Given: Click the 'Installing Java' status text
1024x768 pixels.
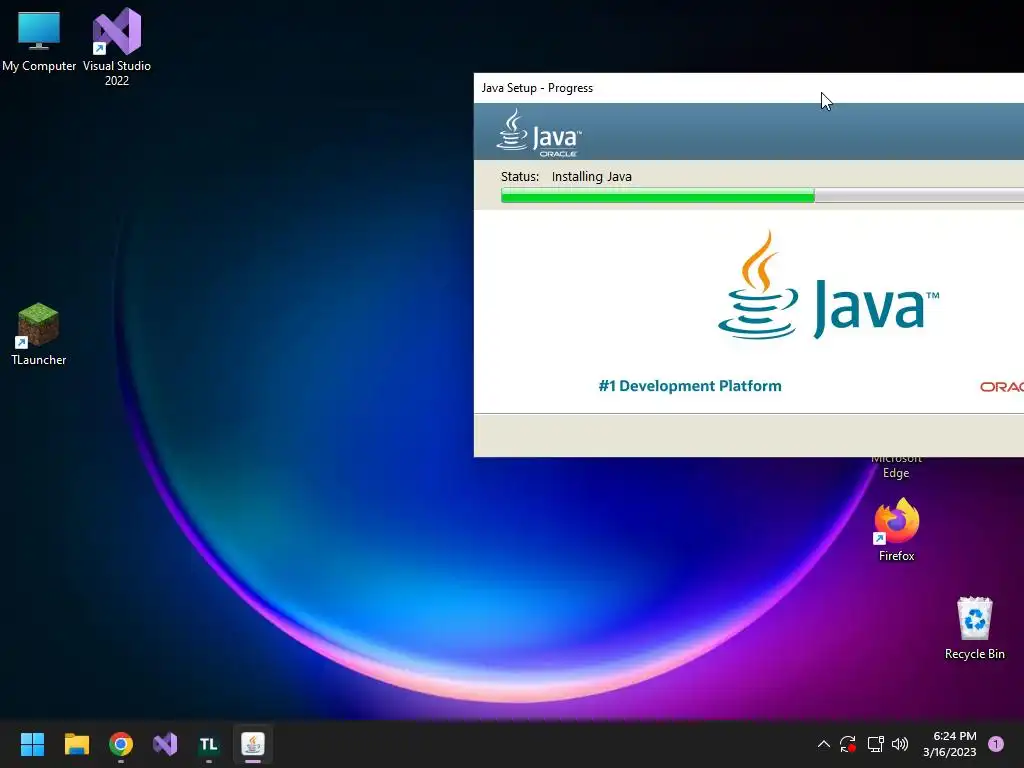Looking at the screenshot, I should point(592,176).
